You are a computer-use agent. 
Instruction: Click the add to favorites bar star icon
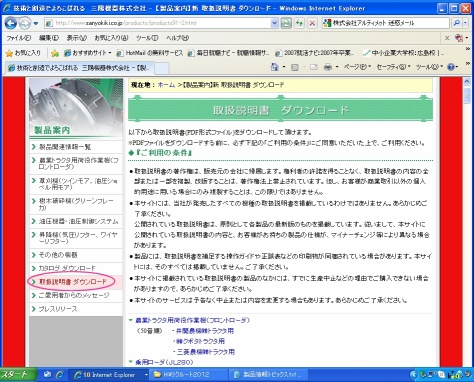point(55,53)
